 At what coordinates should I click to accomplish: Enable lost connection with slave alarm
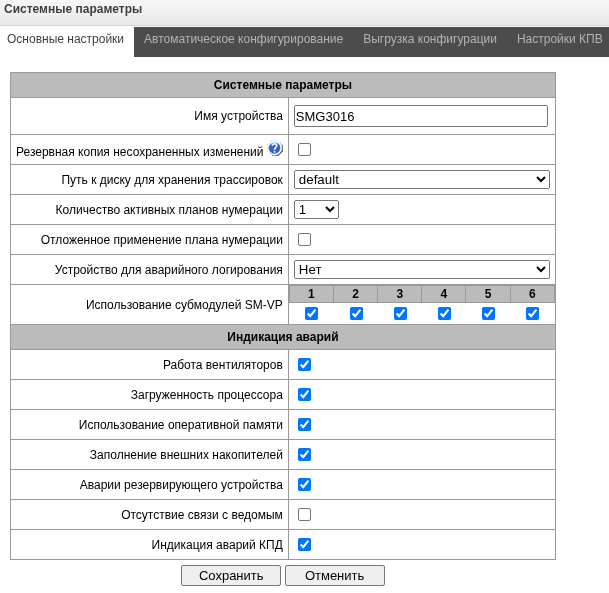(304, 514)
